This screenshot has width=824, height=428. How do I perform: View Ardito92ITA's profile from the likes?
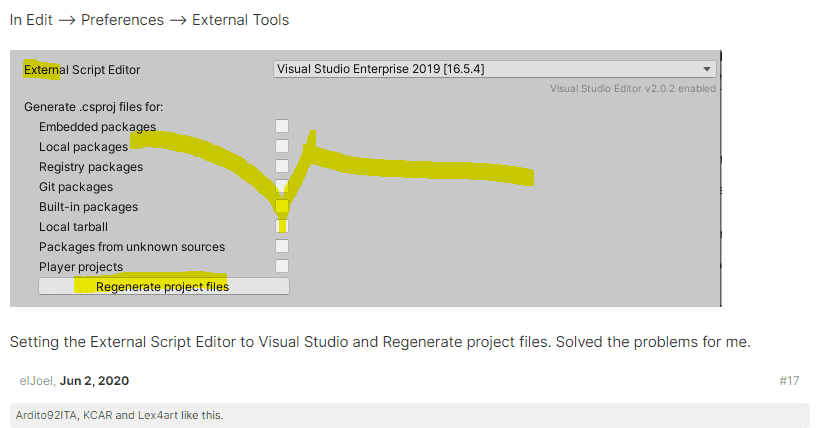[x=50, y=415]
